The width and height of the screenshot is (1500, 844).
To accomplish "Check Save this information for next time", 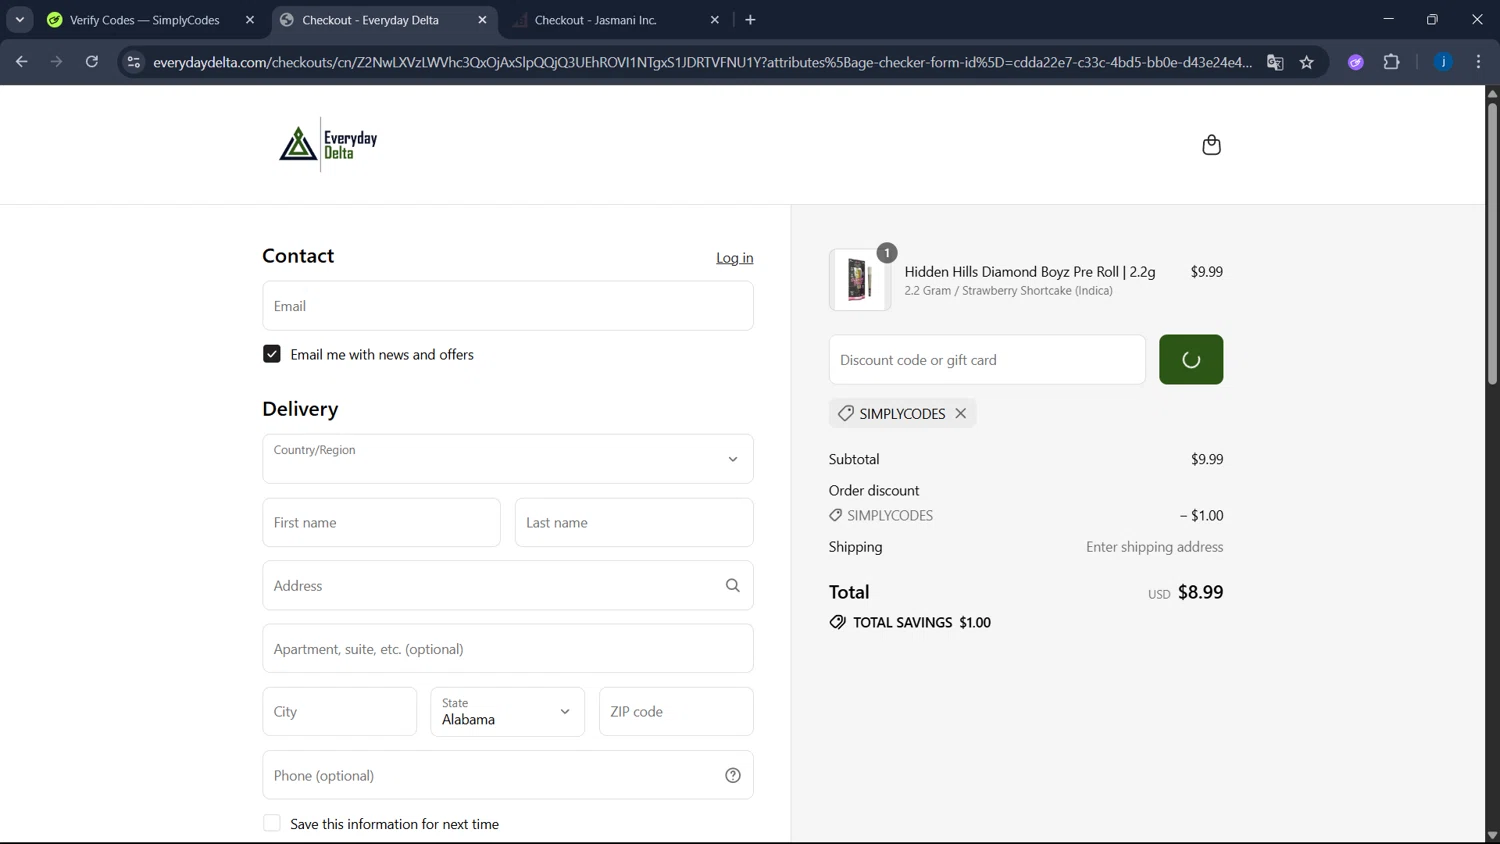I will 272,823.
